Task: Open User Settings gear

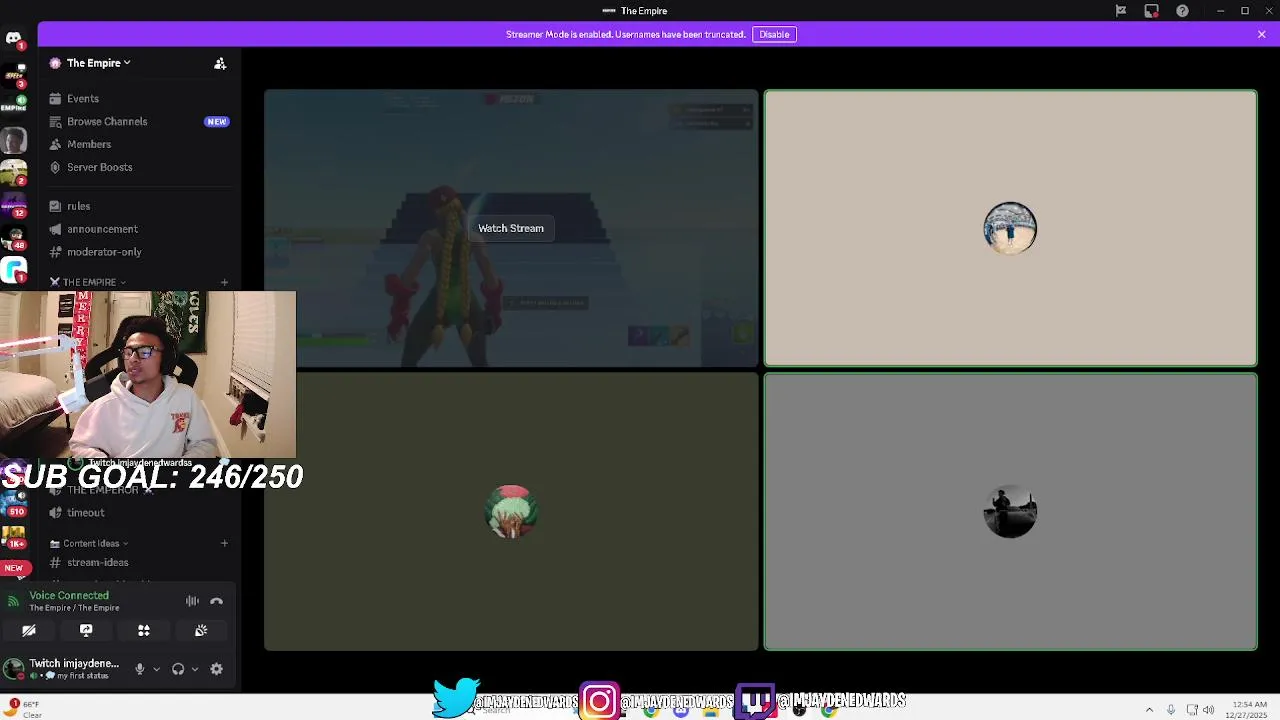Action: 216,669
